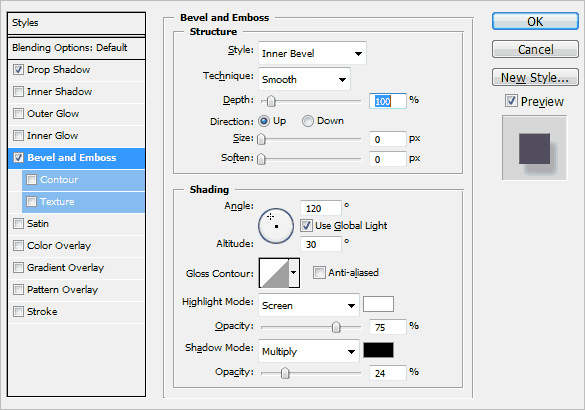Click the New Style... button
The image size is (585, 410).
(535, 78)
